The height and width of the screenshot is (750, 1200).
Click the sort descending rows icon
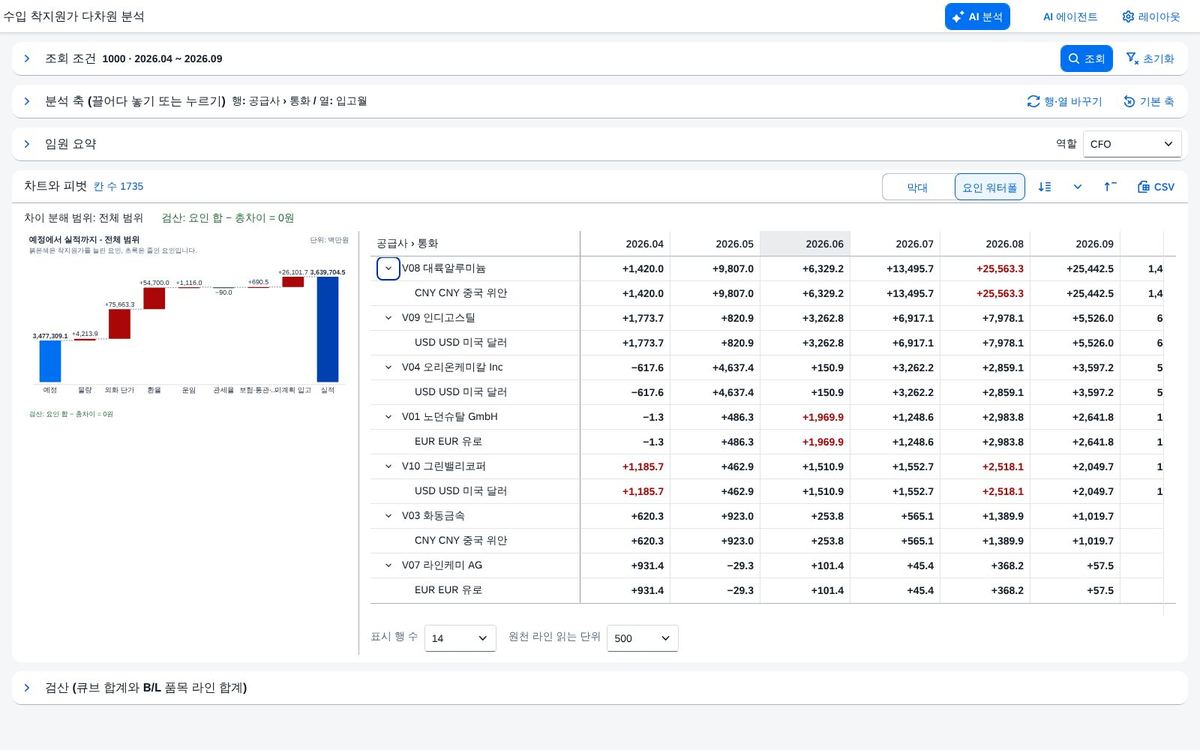tap(1045, 187)
